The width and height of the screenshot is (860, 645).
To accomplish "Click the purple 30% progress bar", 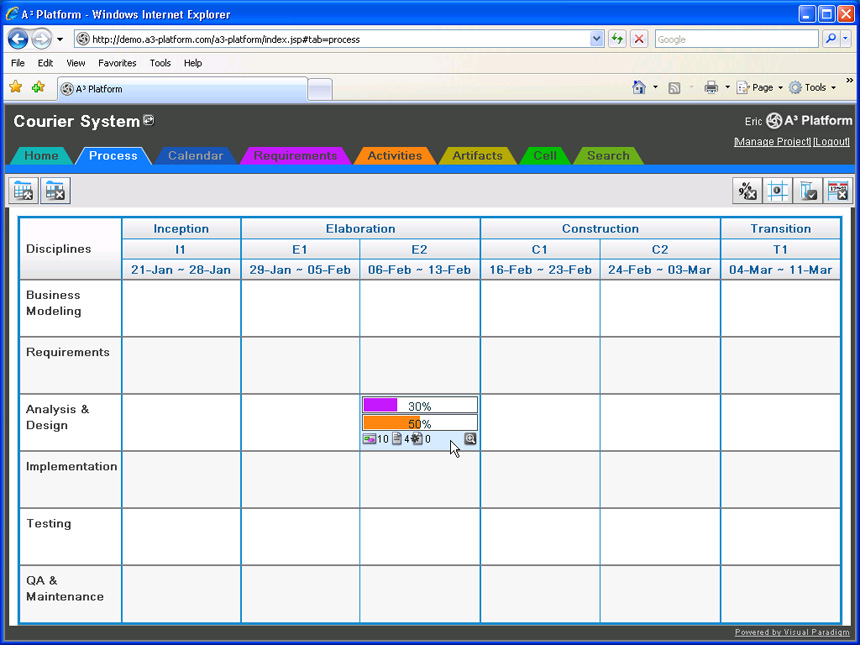I will [419, 406].
